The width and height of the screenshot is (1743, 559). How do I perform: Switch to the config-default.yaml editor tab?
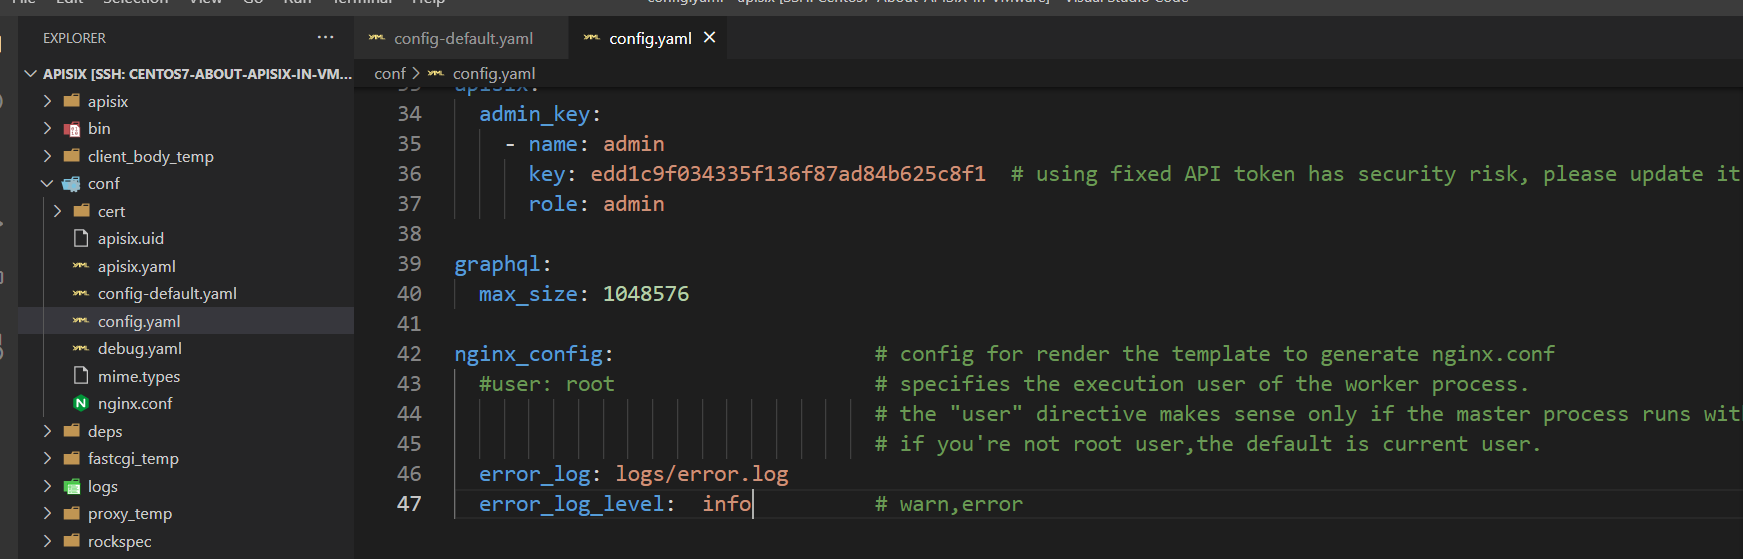tap(461, 38)
